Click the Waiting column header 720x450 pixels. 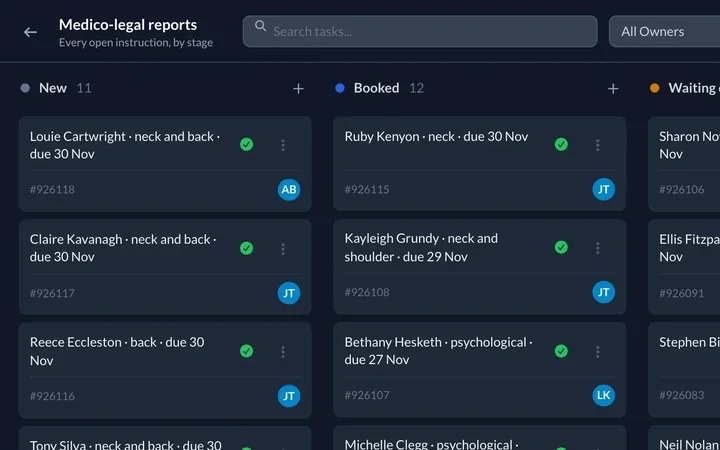(694, 88)
